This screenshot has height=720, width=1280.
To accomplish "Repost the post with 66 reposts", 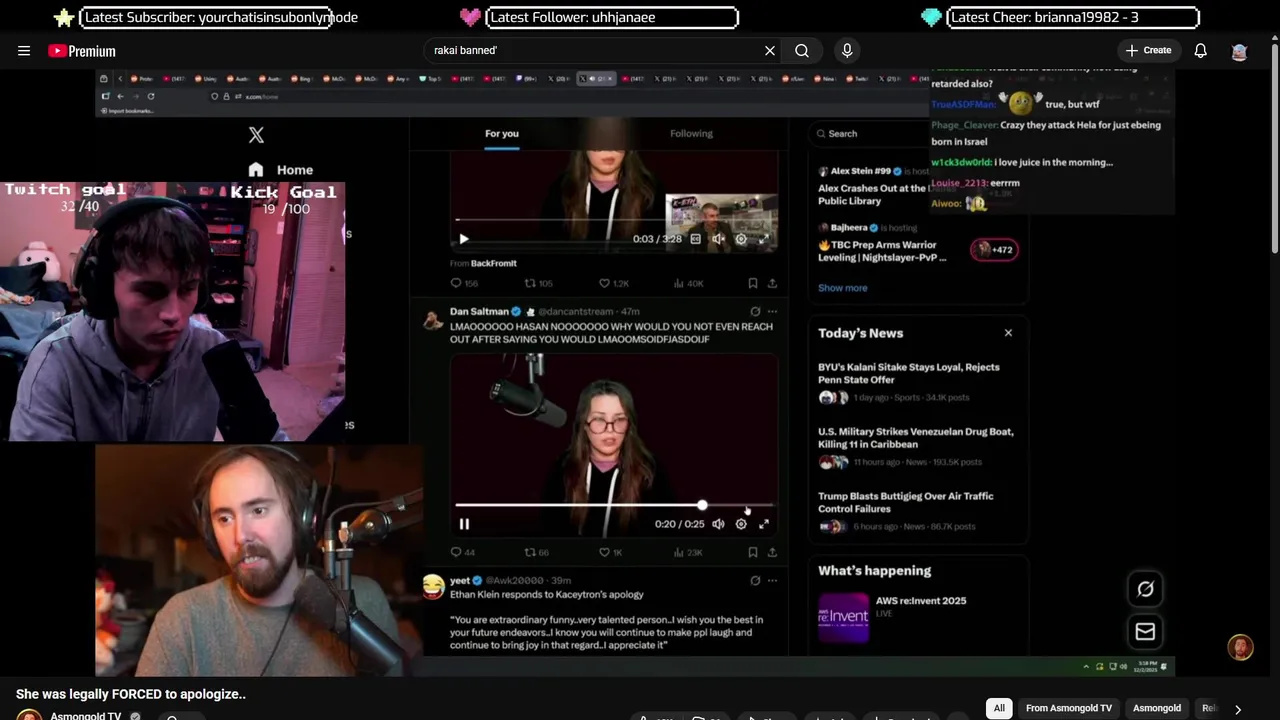I will tap(537, 552).
